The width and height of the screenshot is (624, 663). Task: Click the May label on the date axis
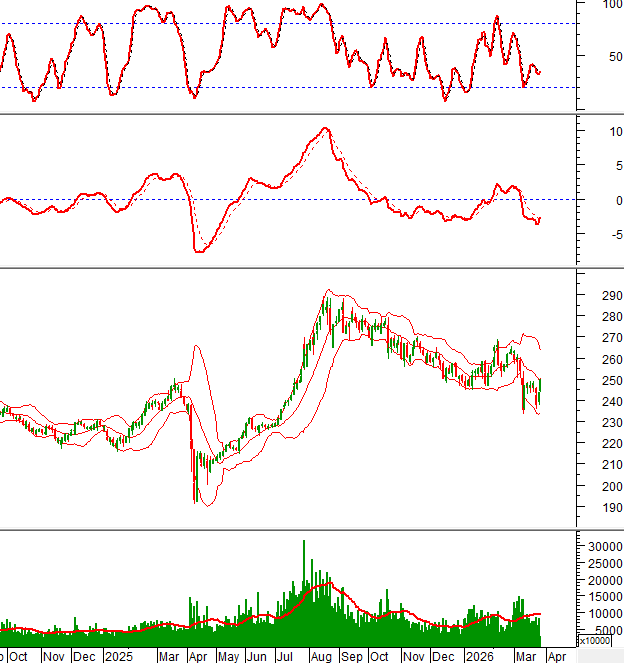point(228,656)
